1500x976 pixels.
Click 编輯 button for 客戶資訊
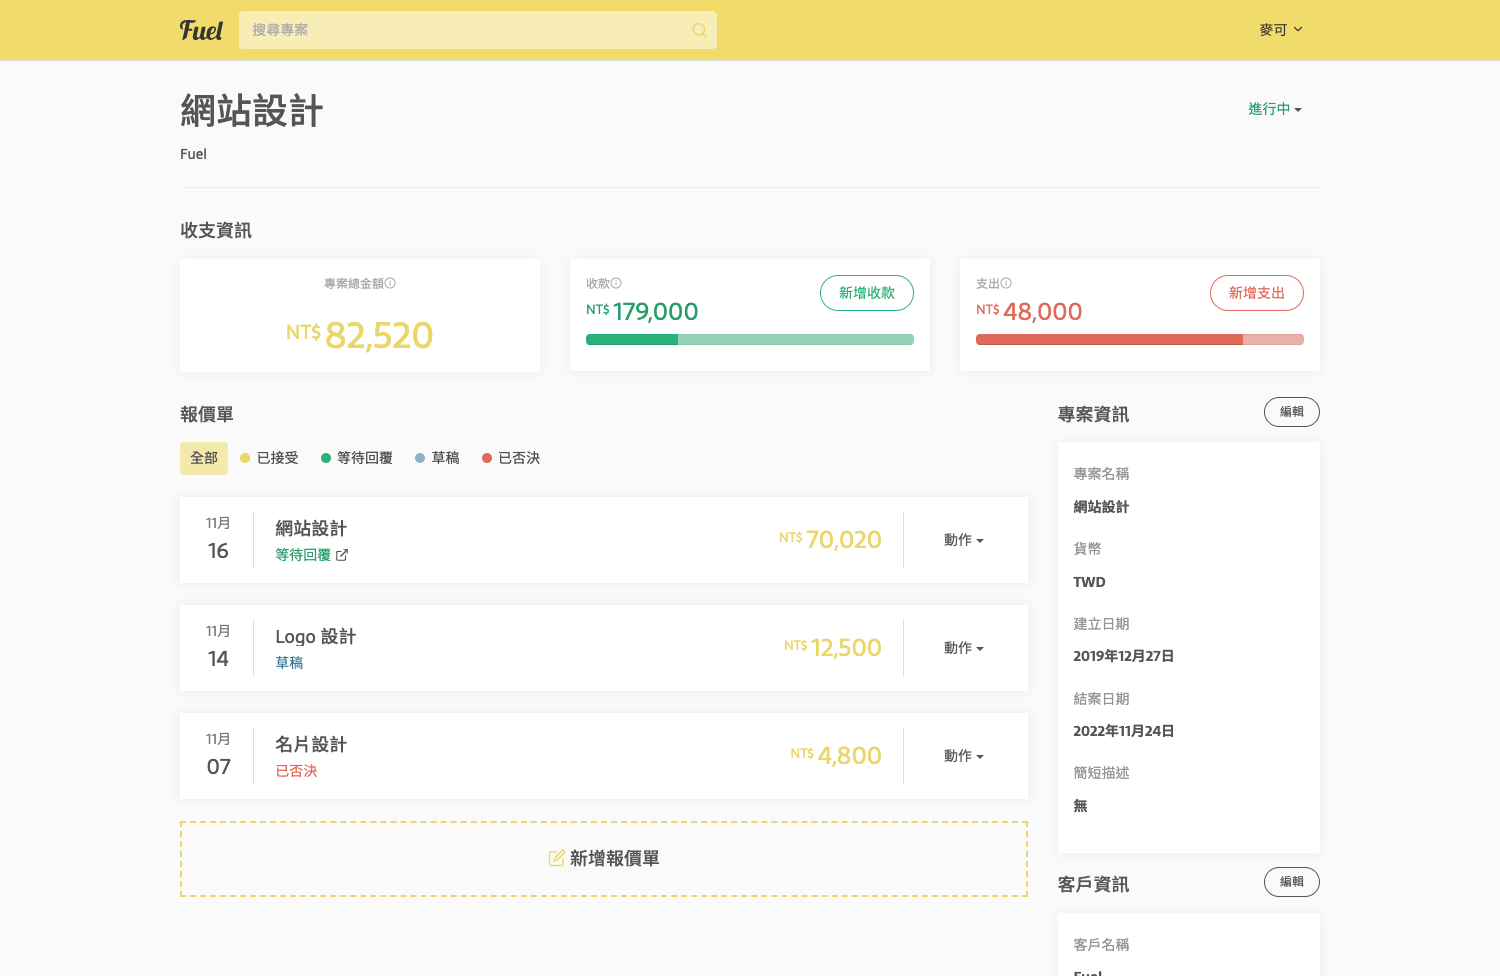click(x=1292, y=882)
